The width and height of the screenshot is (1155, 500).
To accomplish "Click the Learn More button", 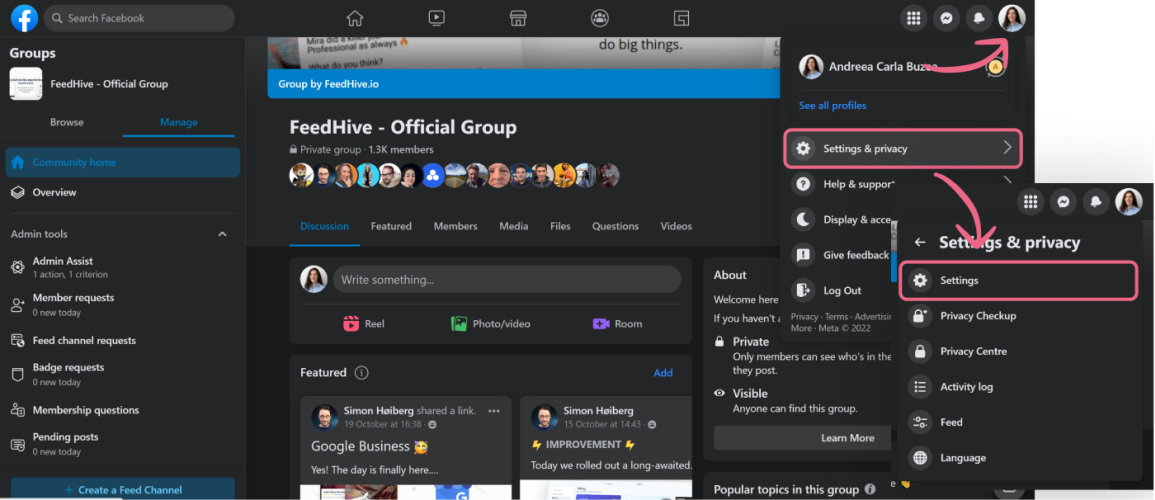I will click(847, 438).
